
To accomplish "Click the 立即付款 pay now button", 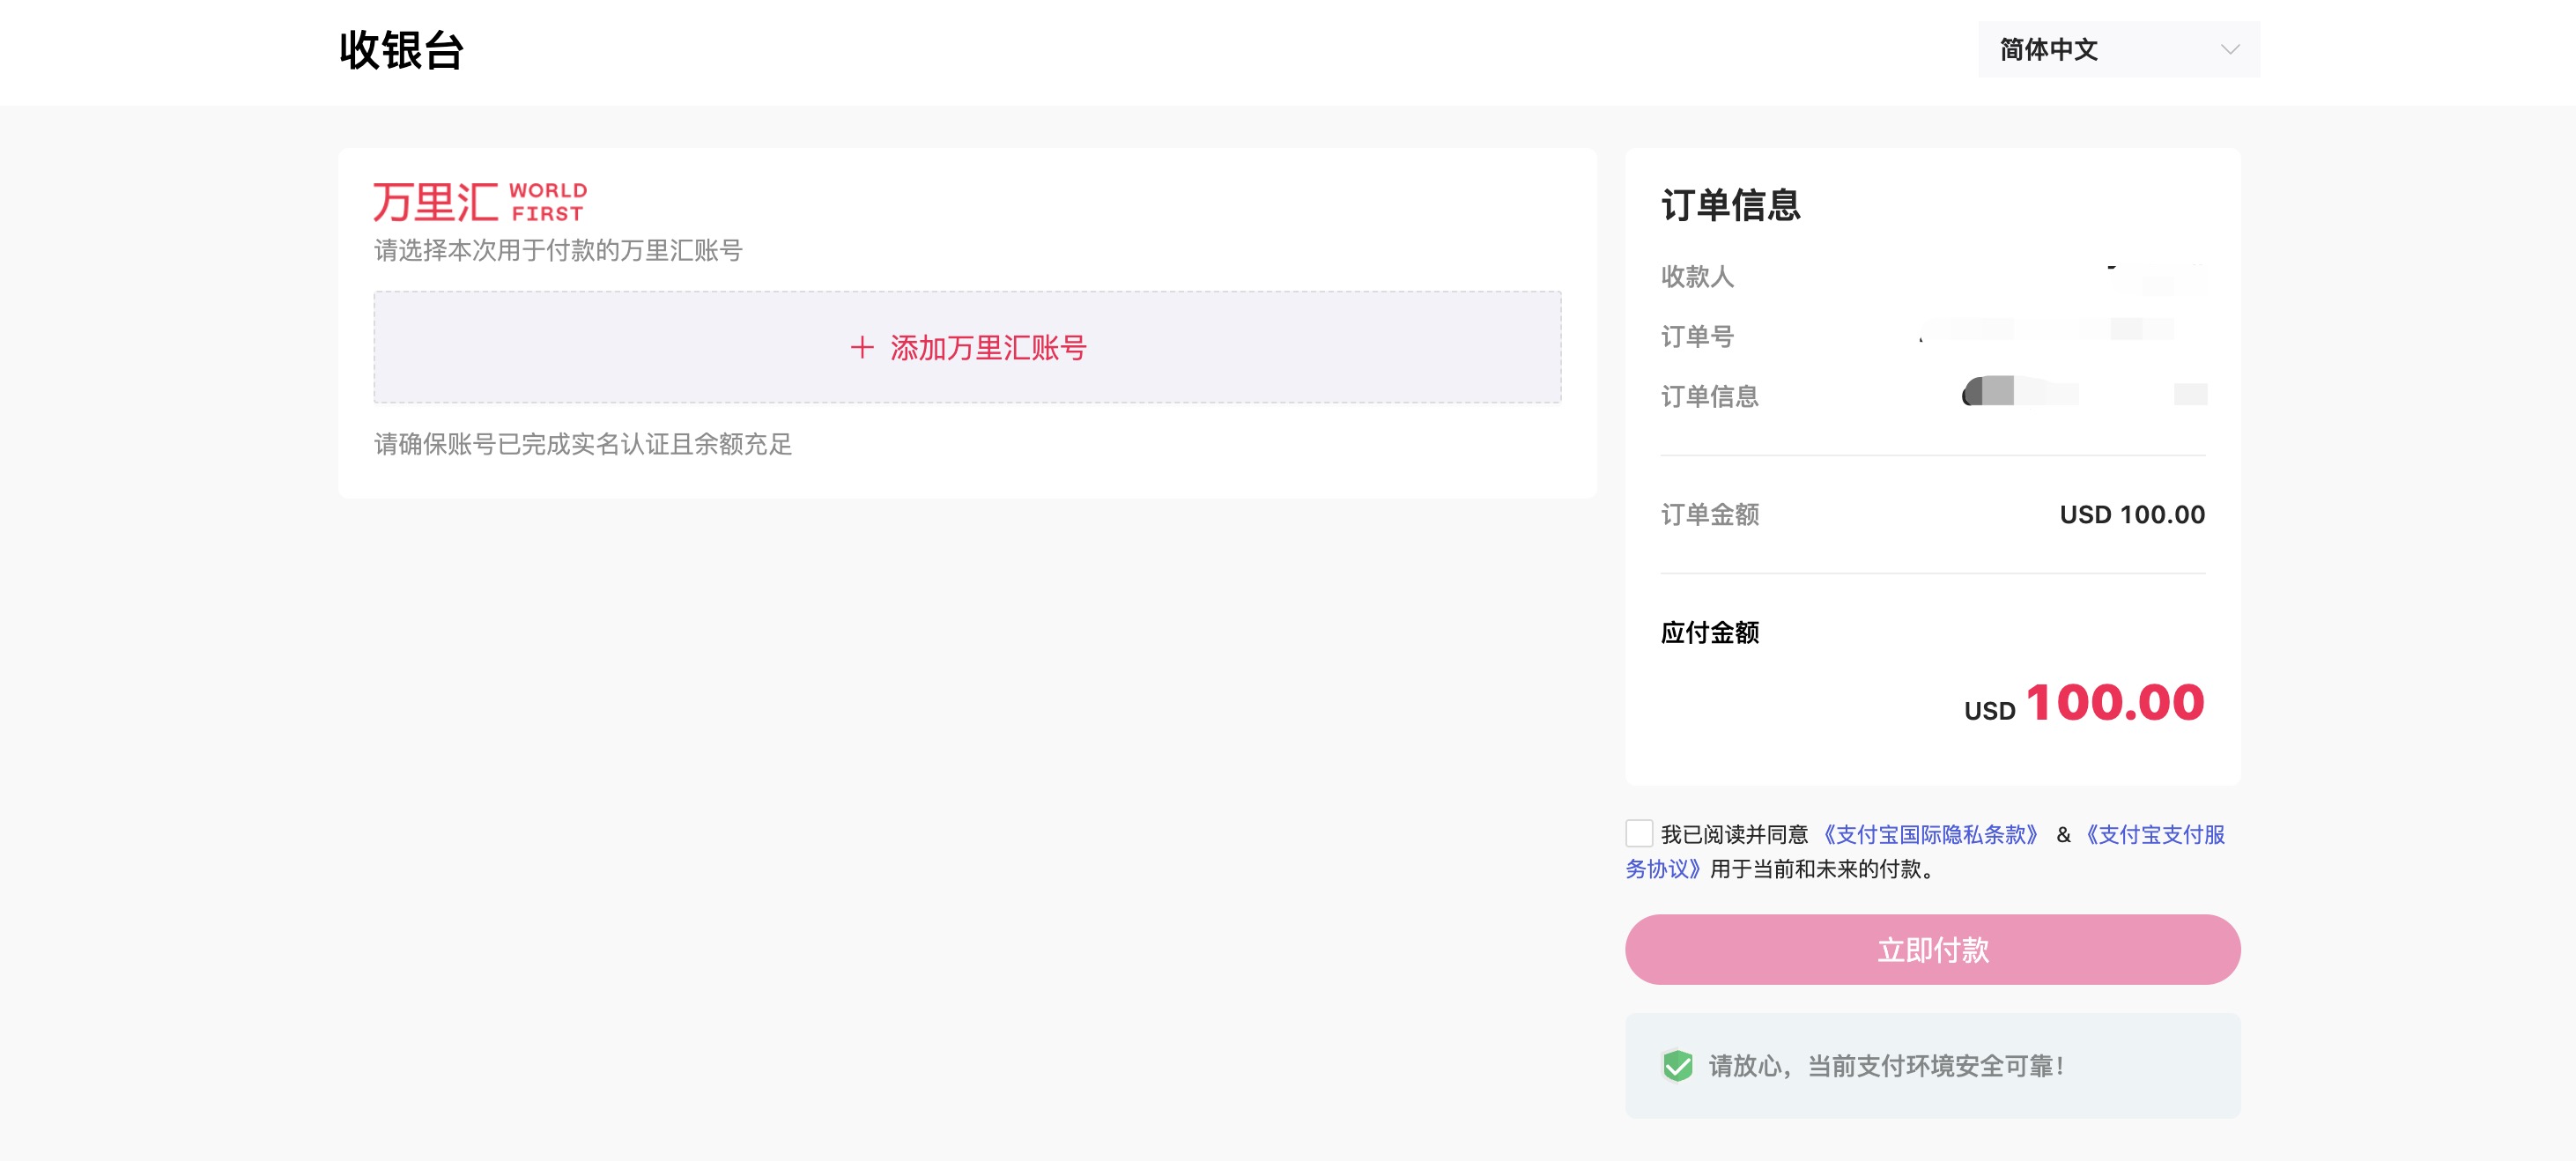I will (x=1932, y=949).
